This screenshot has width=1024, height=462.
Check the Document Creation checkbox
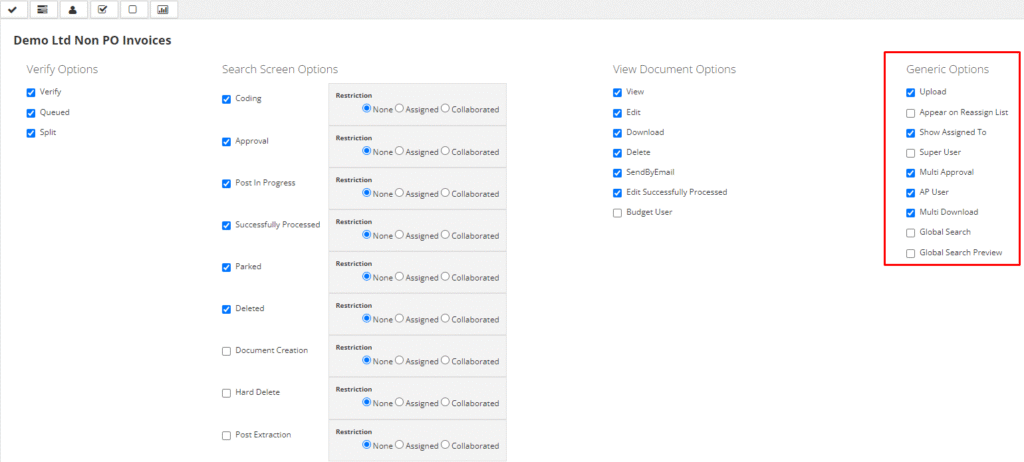click(x=226, y=351)
